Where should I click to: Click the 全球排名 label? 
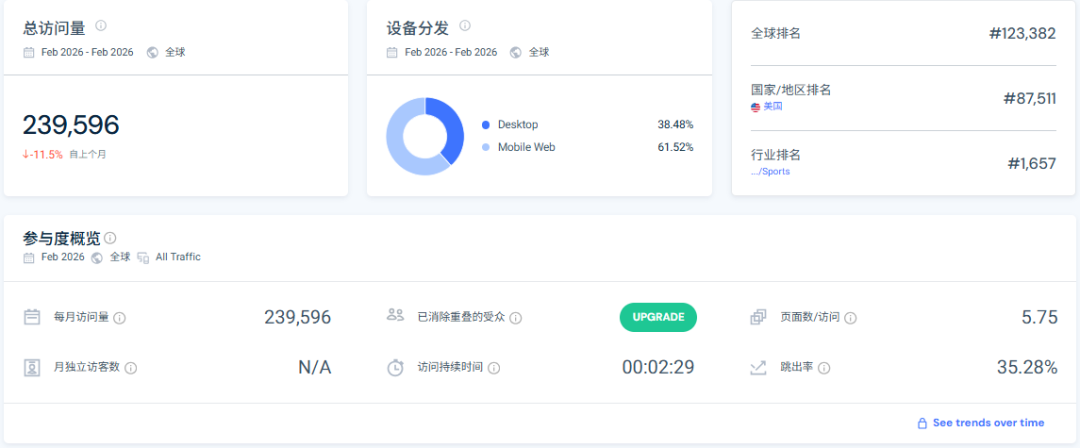(x=776, y=33)
